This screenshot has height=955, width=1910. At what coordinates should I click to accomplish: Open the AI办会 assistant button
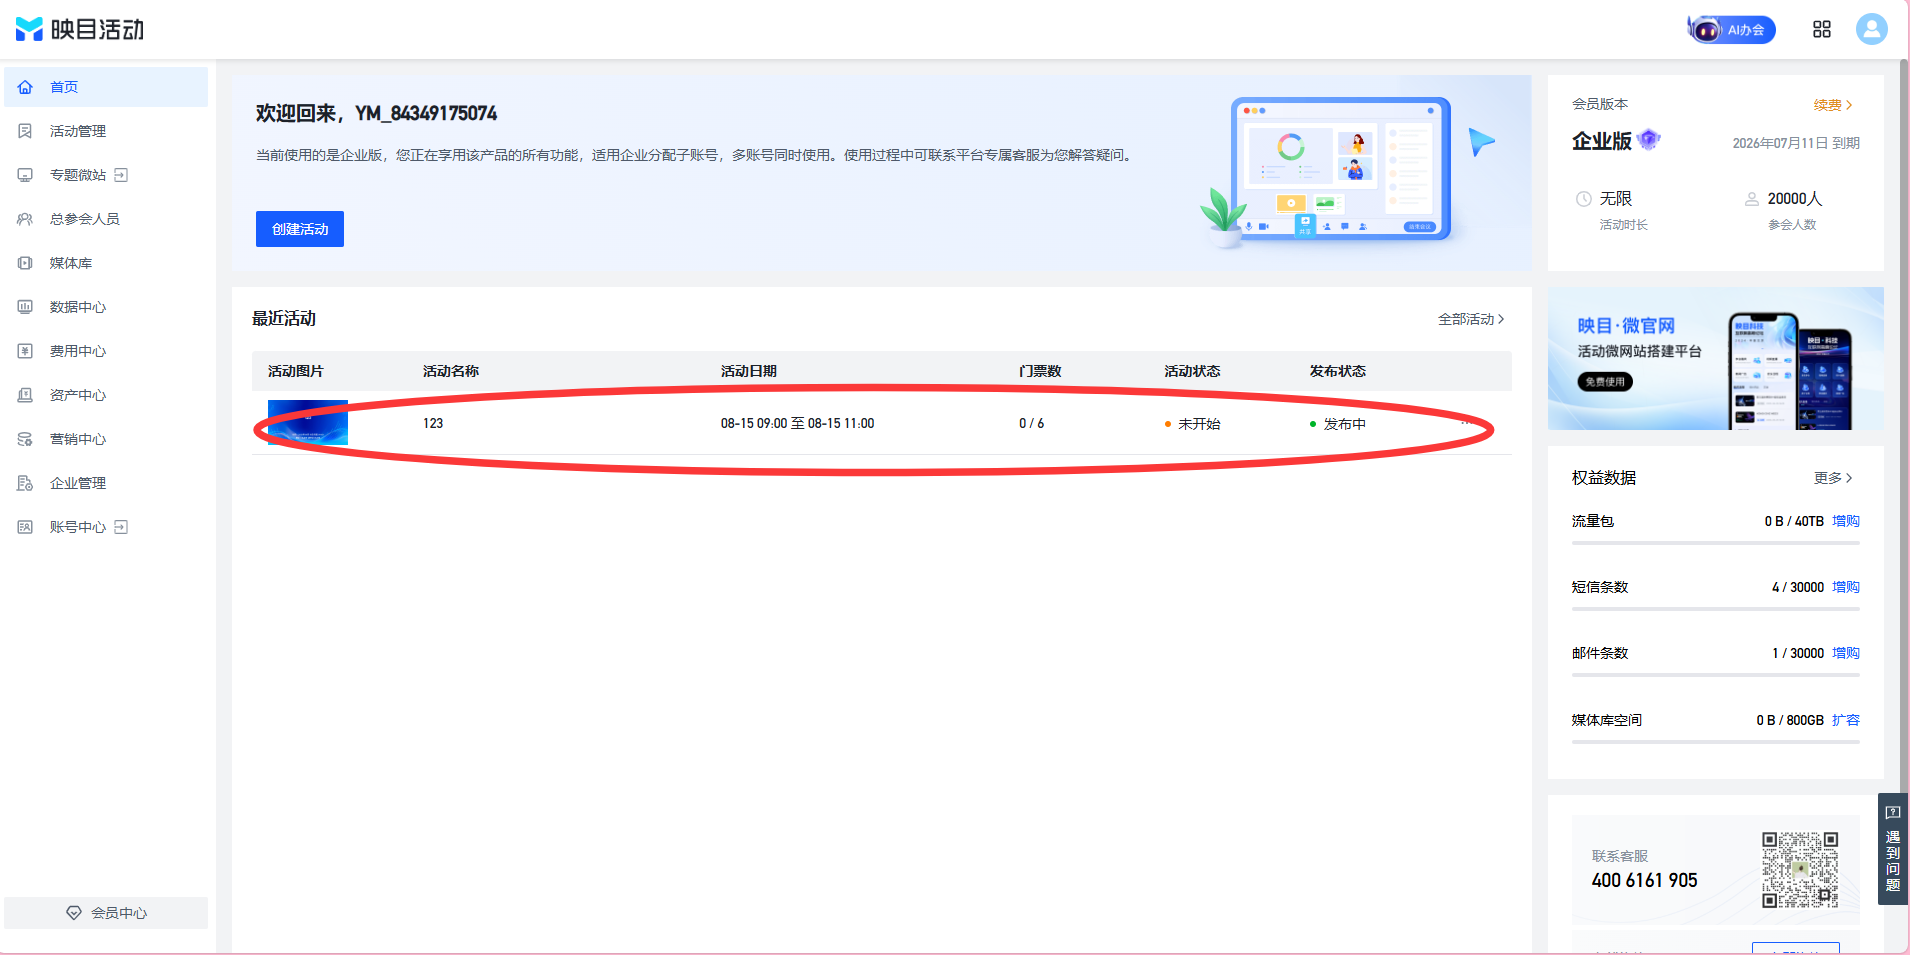pos(1732,29)
